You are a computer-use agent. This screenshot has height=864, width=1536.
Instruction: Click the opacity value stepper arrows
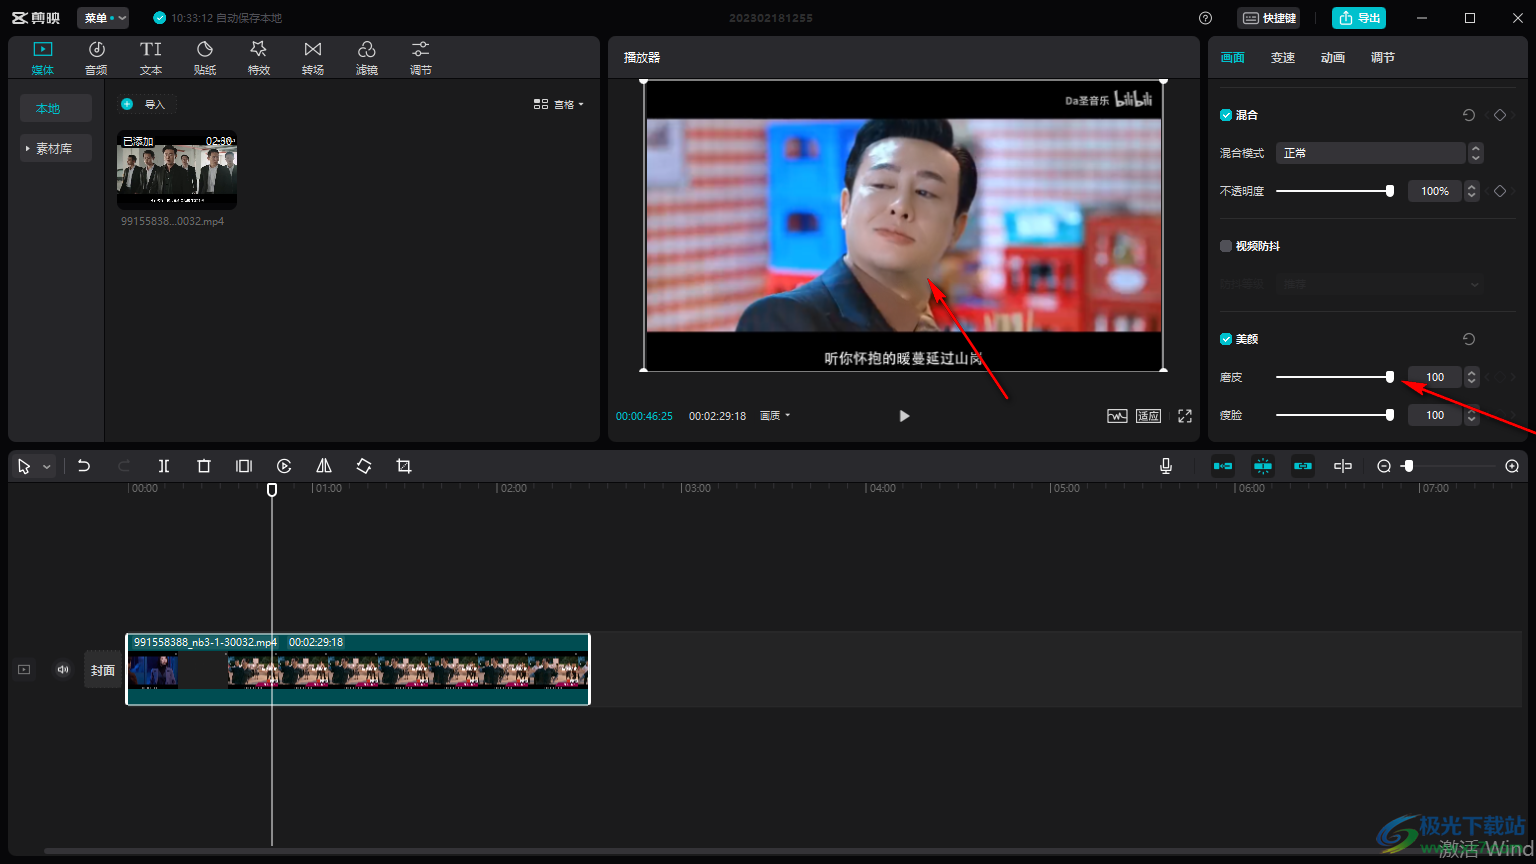[x=1471, y=191]
